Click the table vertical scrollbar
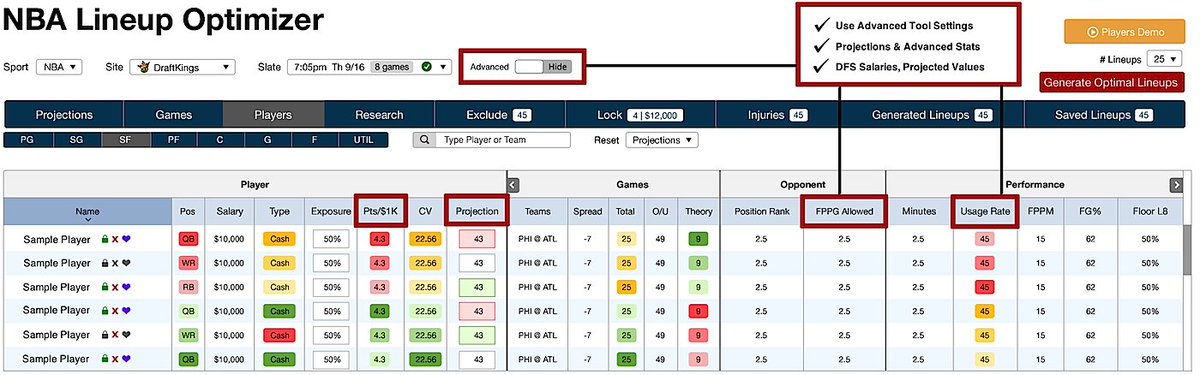Image resolution: width=1200 pixels, height=375 pixels. 1187,250
